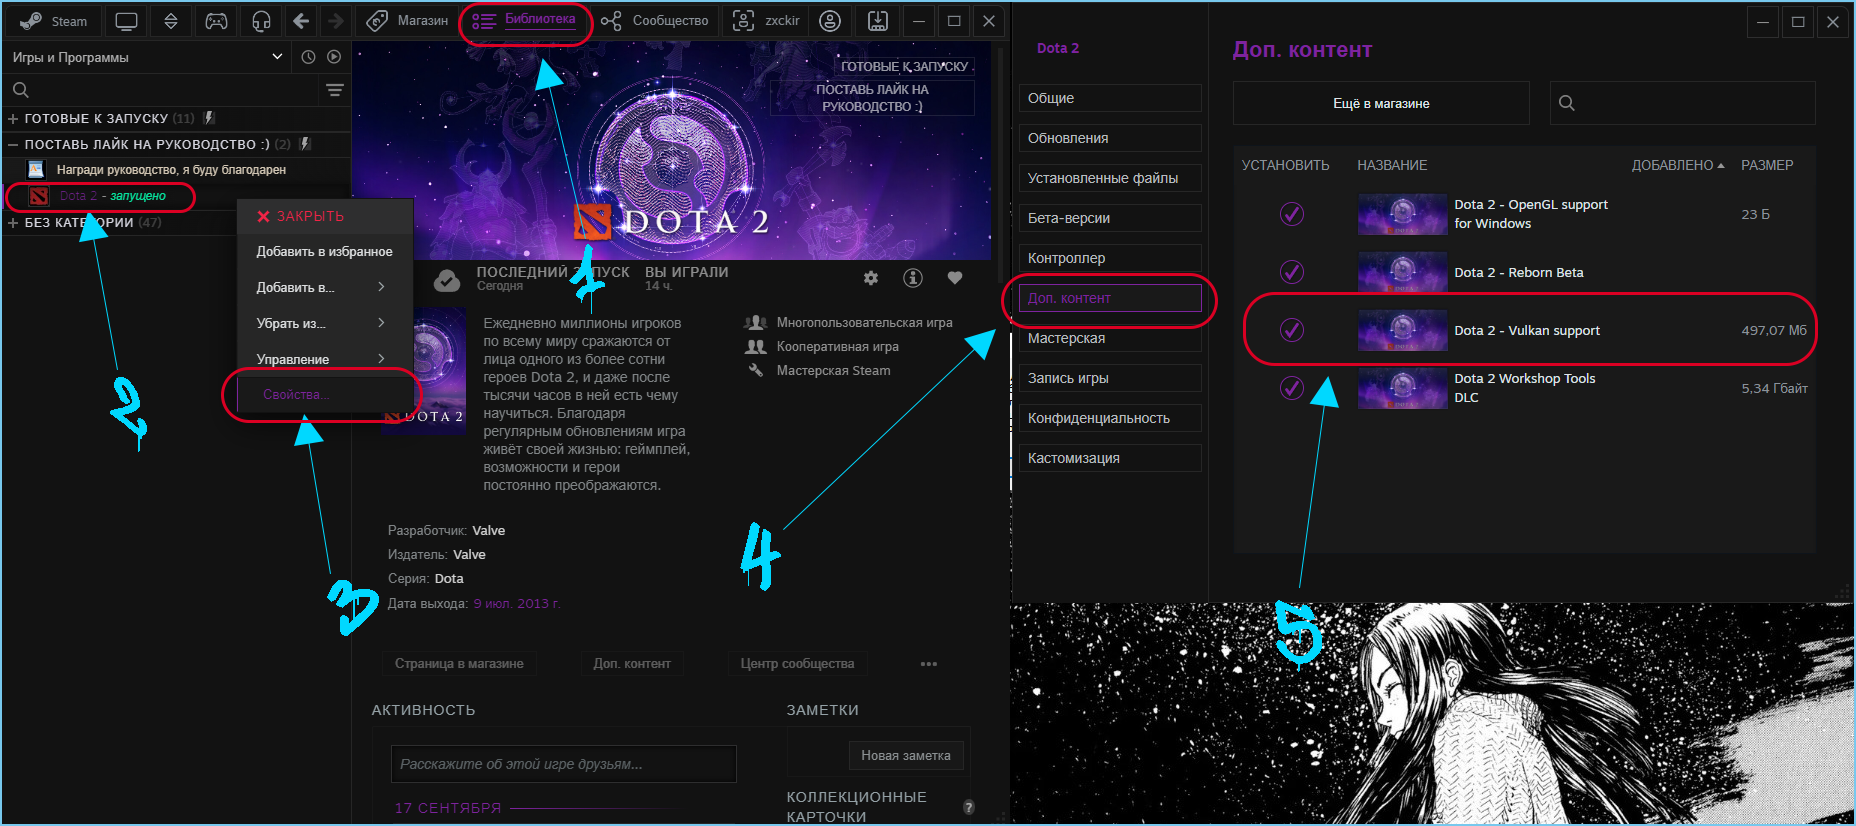Toggle install checkbox for Workshop Tools DLC

point(1292,388)
